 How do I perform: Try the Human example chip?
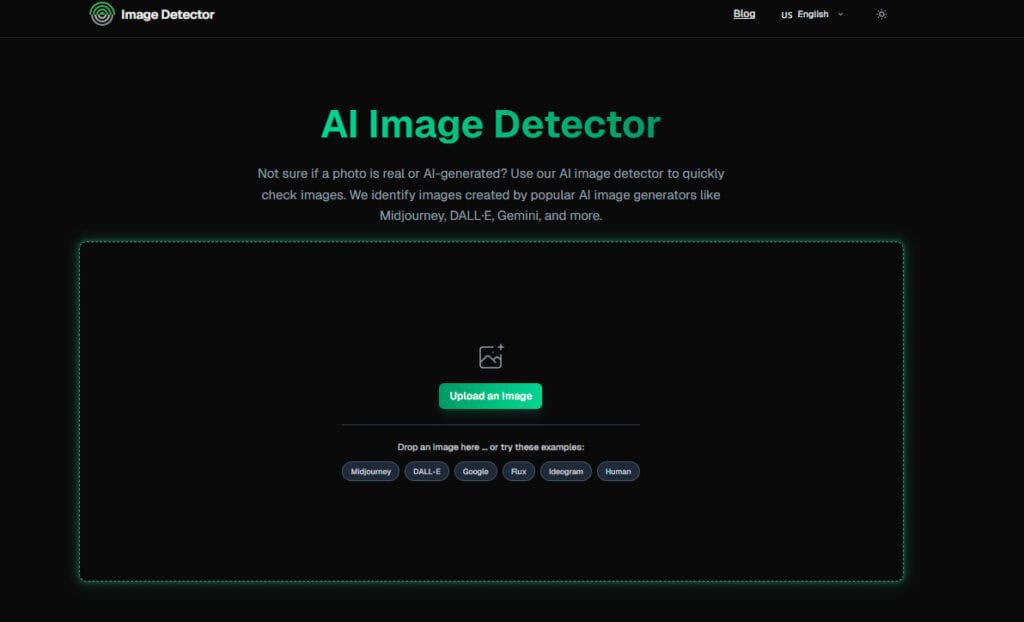pyautogui.click(x=618, y=471)
